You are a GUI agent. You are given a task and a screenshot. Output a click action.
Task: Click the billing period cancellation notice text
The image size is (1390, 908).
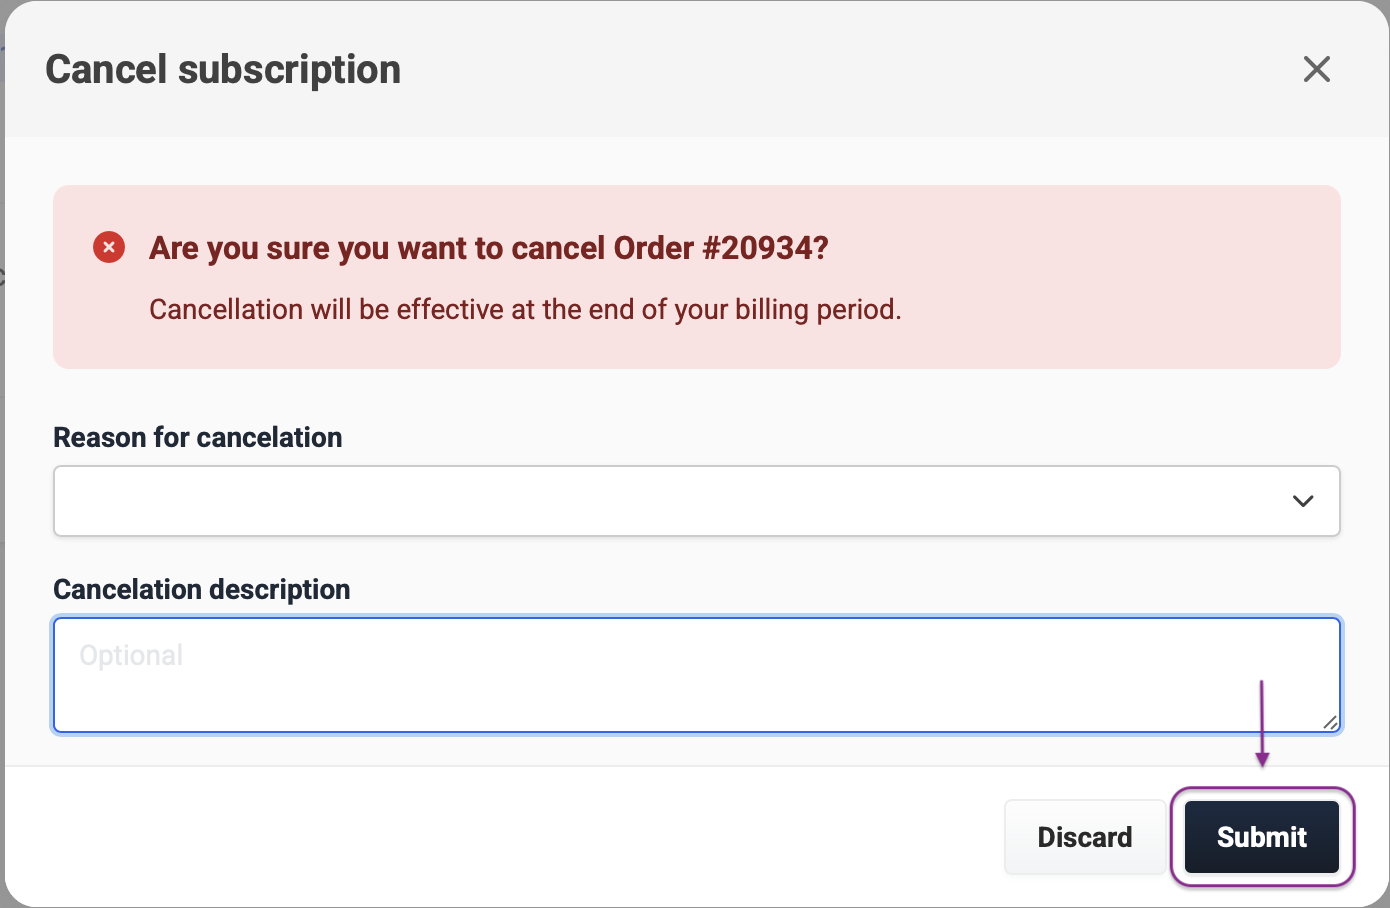click(x=525, y=310)
